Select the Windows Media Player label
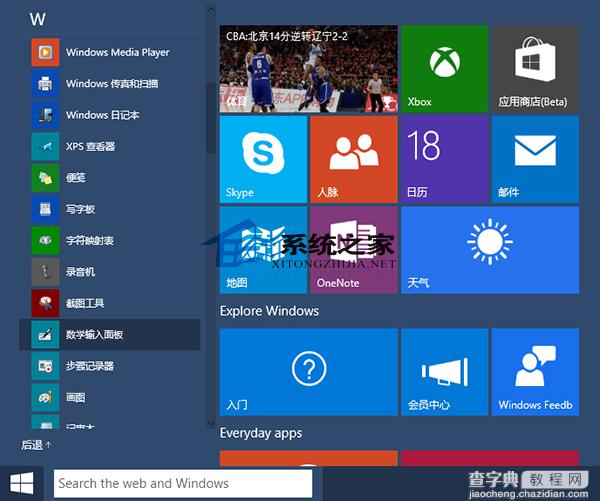Image resolution: width=600 pixels, height=501 pixels. click(117, 52)
